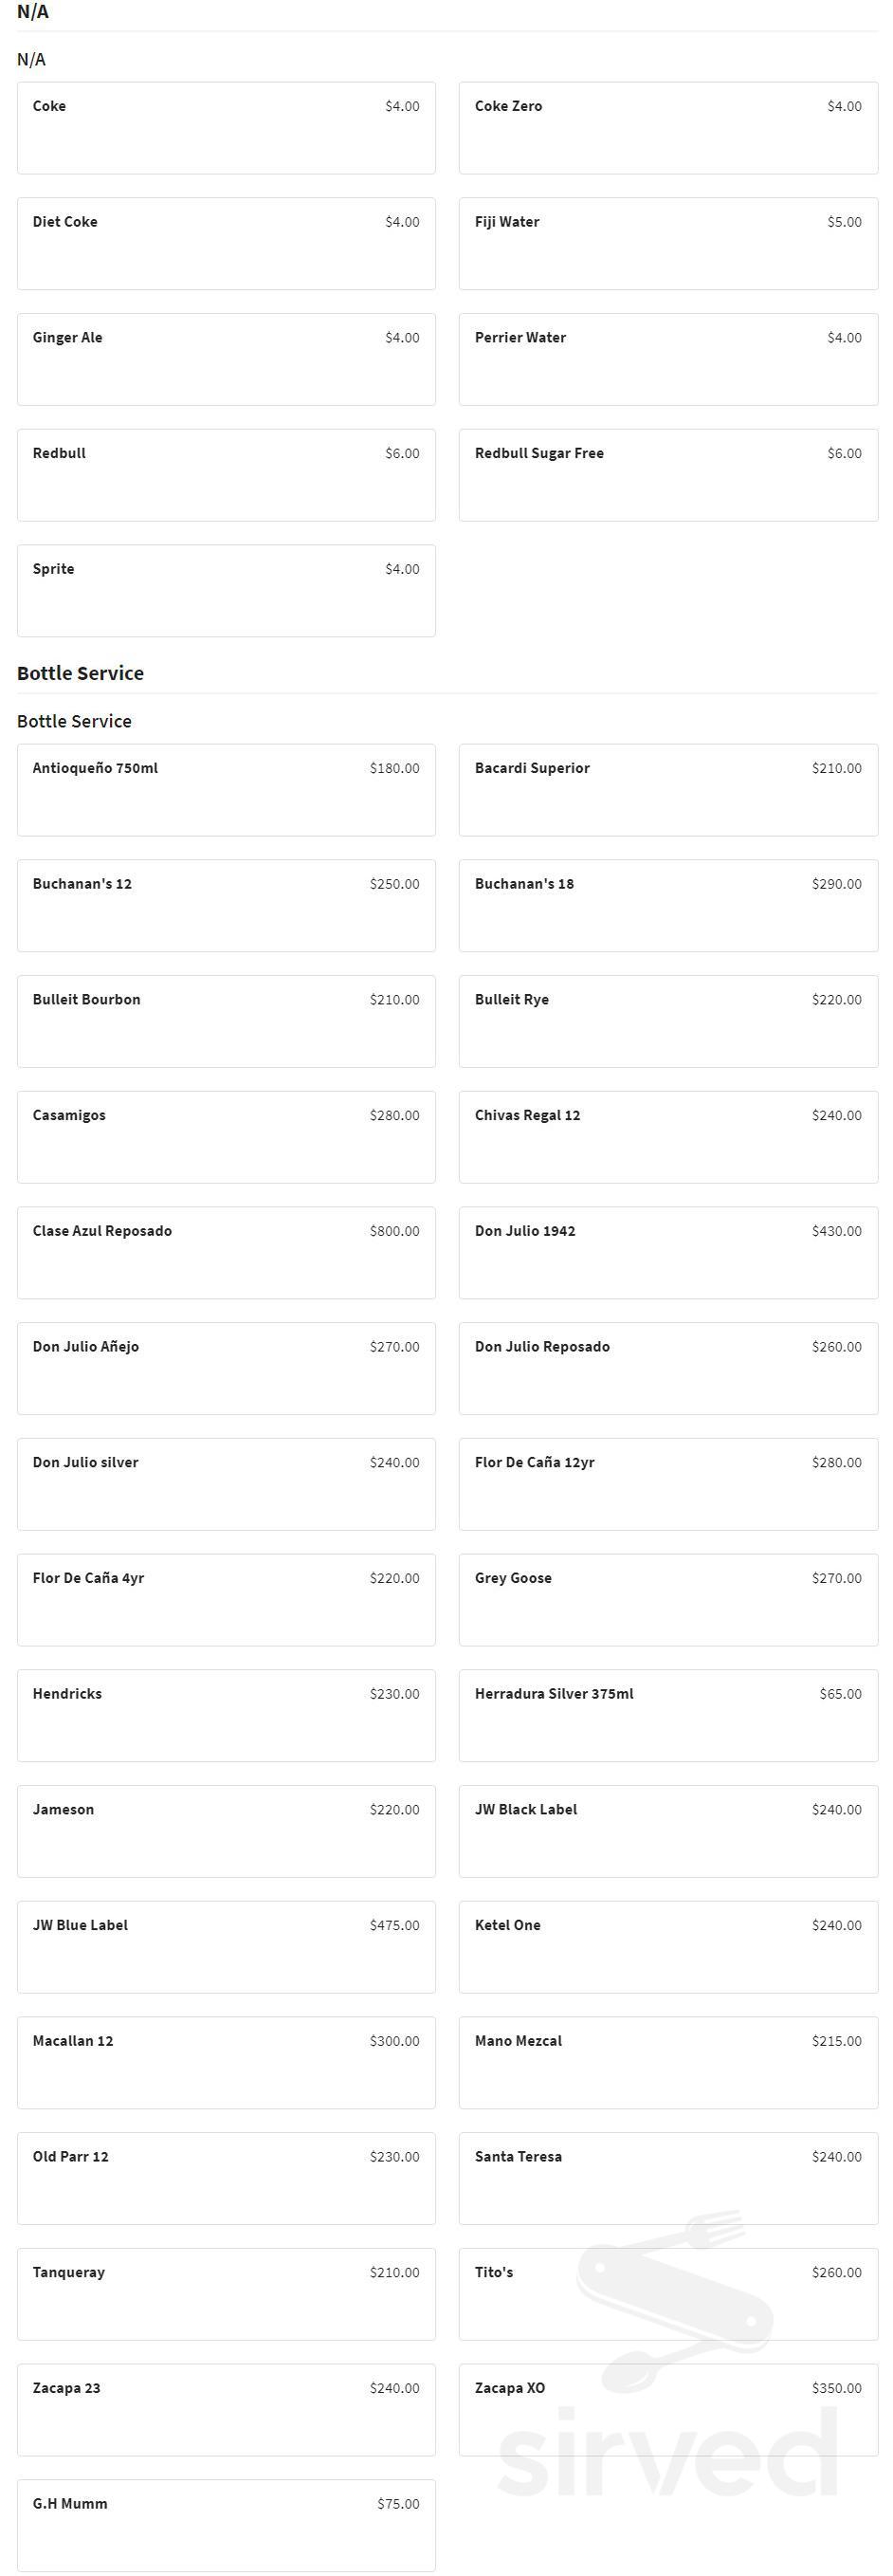This screenshot has height=2576, width=893.
Task: Pick the Flor De Caña 12yr item
Action: [x=668, y=1484]
